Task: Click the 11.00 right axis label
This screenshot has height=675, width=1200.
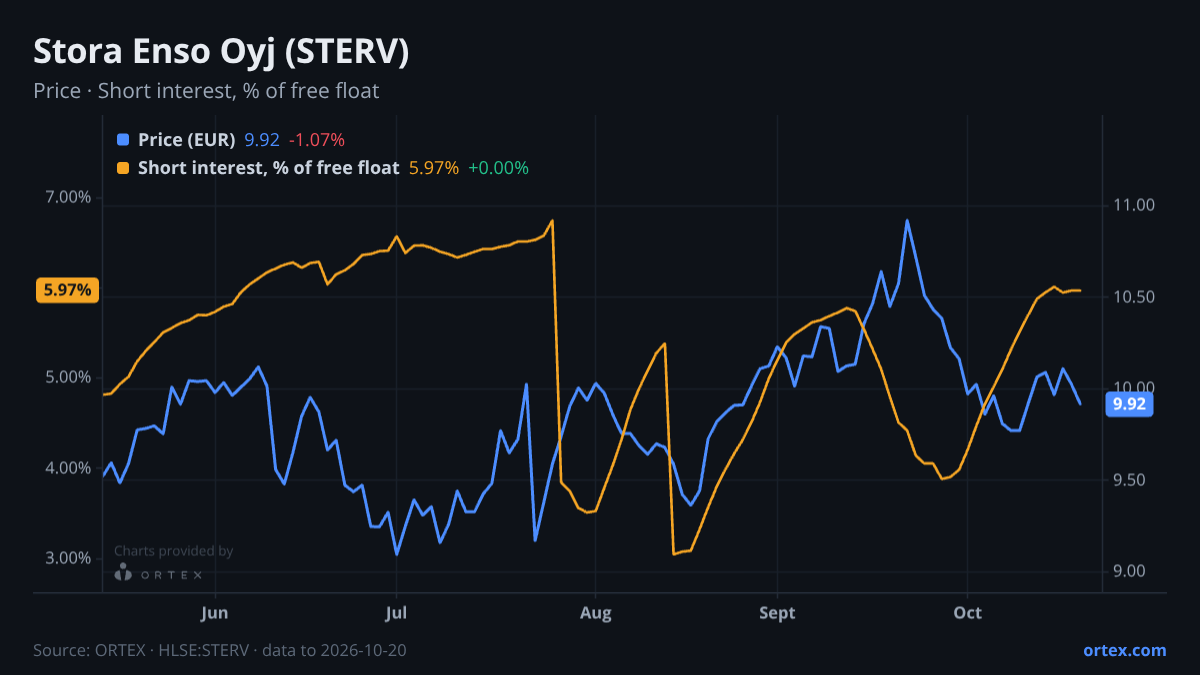Action: pos(1132,205)
